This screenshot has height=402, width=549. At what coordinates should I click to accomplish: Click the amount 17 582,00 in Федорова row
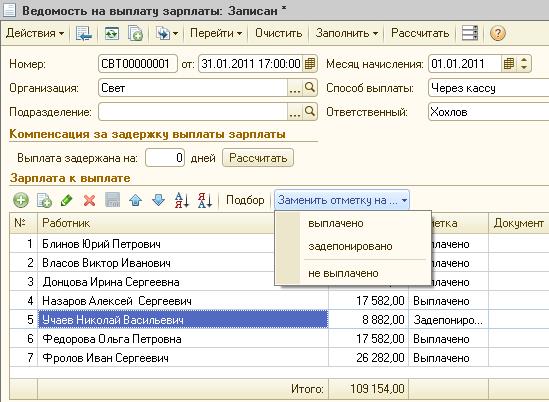368,339
